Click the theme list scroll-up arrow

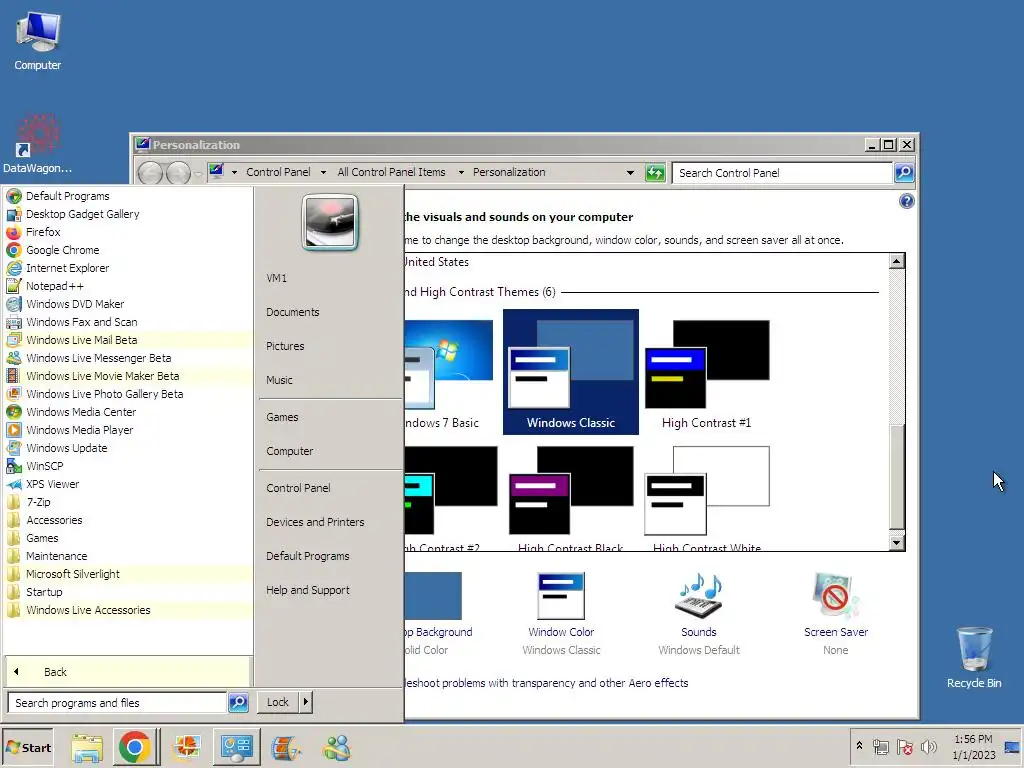tap(897, 261)
